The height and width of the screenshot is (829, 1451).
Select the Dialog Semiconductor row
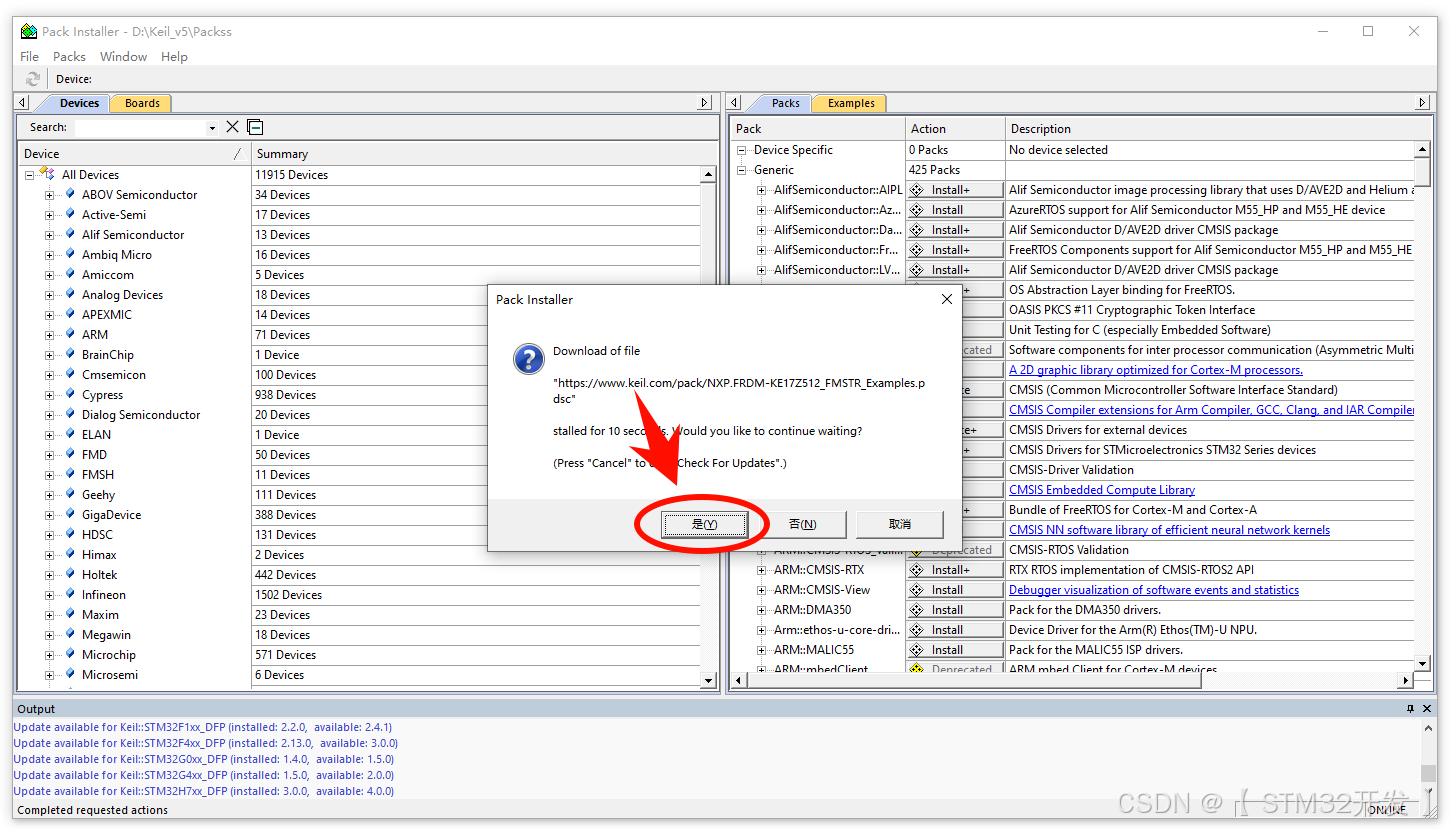tap(140, 415)
